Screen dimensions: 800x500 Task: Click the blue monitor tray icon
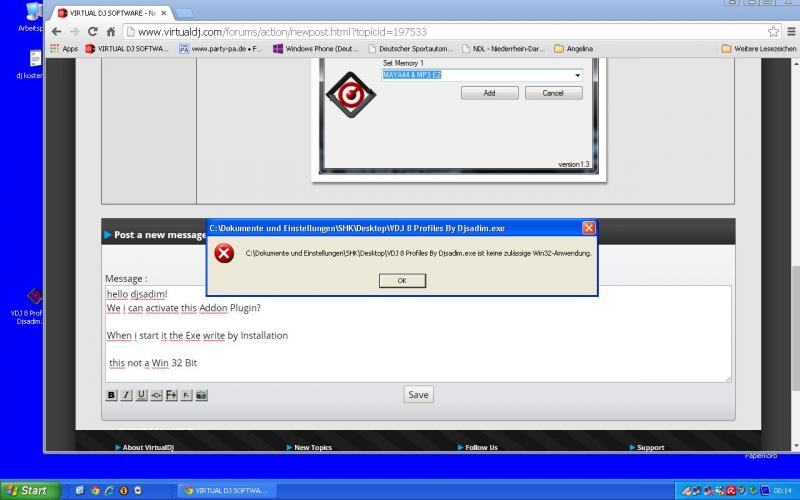[x=765, y=491]
